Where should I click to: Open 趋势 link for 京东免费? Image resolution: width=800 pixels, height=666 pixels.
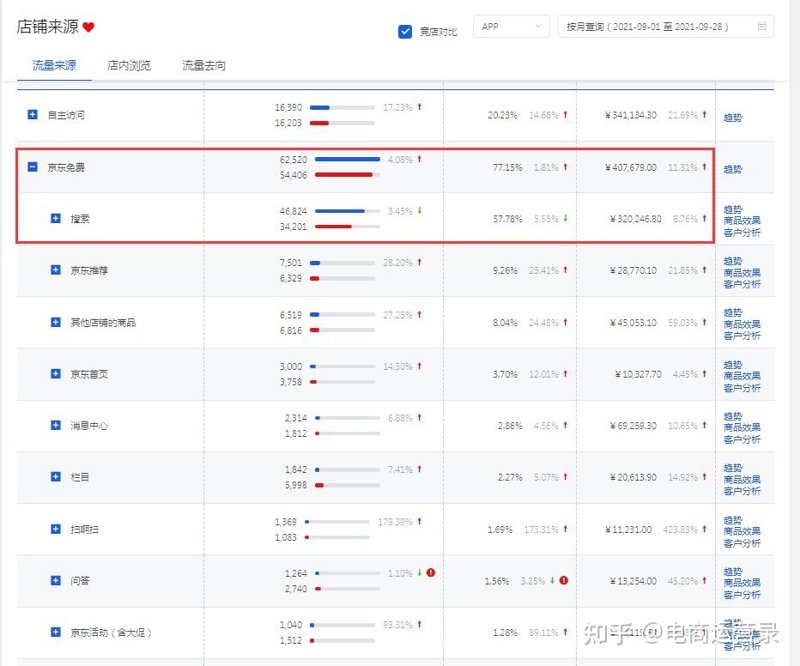pos(733,169)
